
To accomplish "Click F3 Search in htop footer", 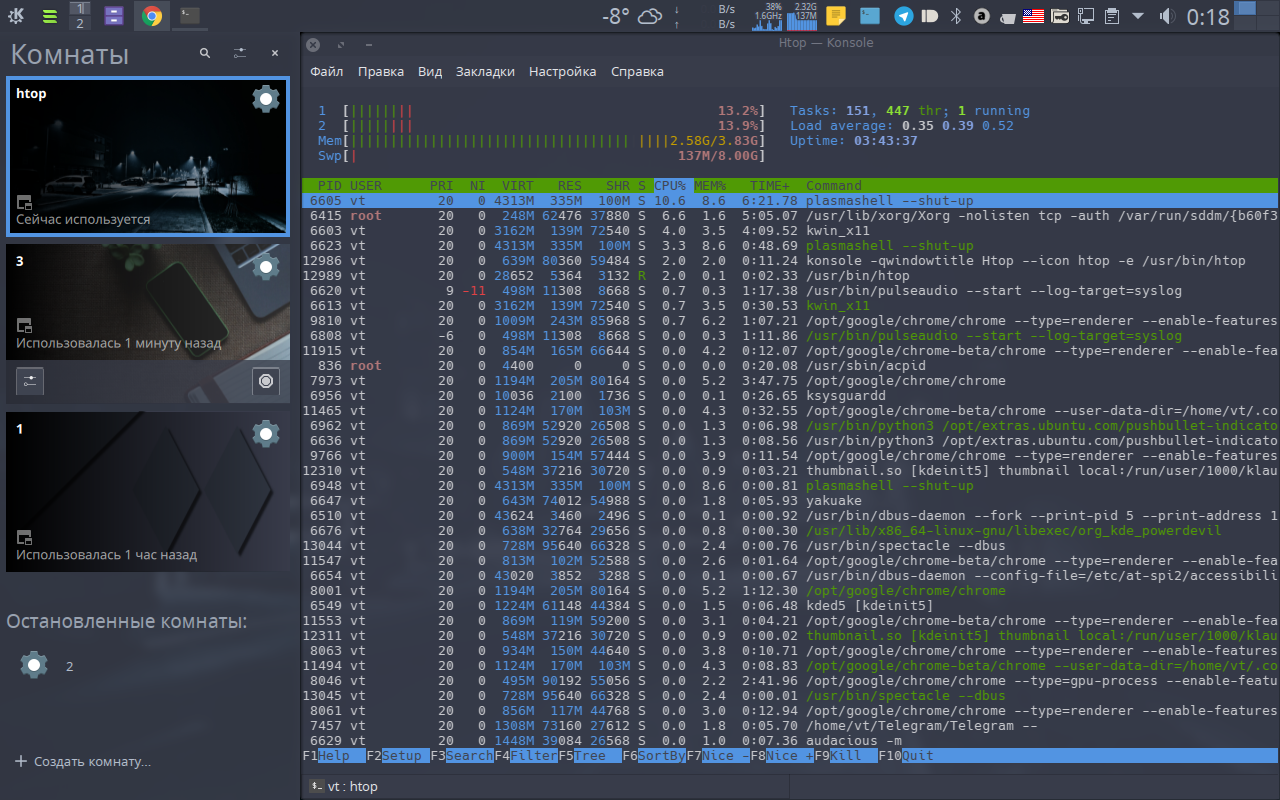I will pyautogui.click(x=462, y=756).
